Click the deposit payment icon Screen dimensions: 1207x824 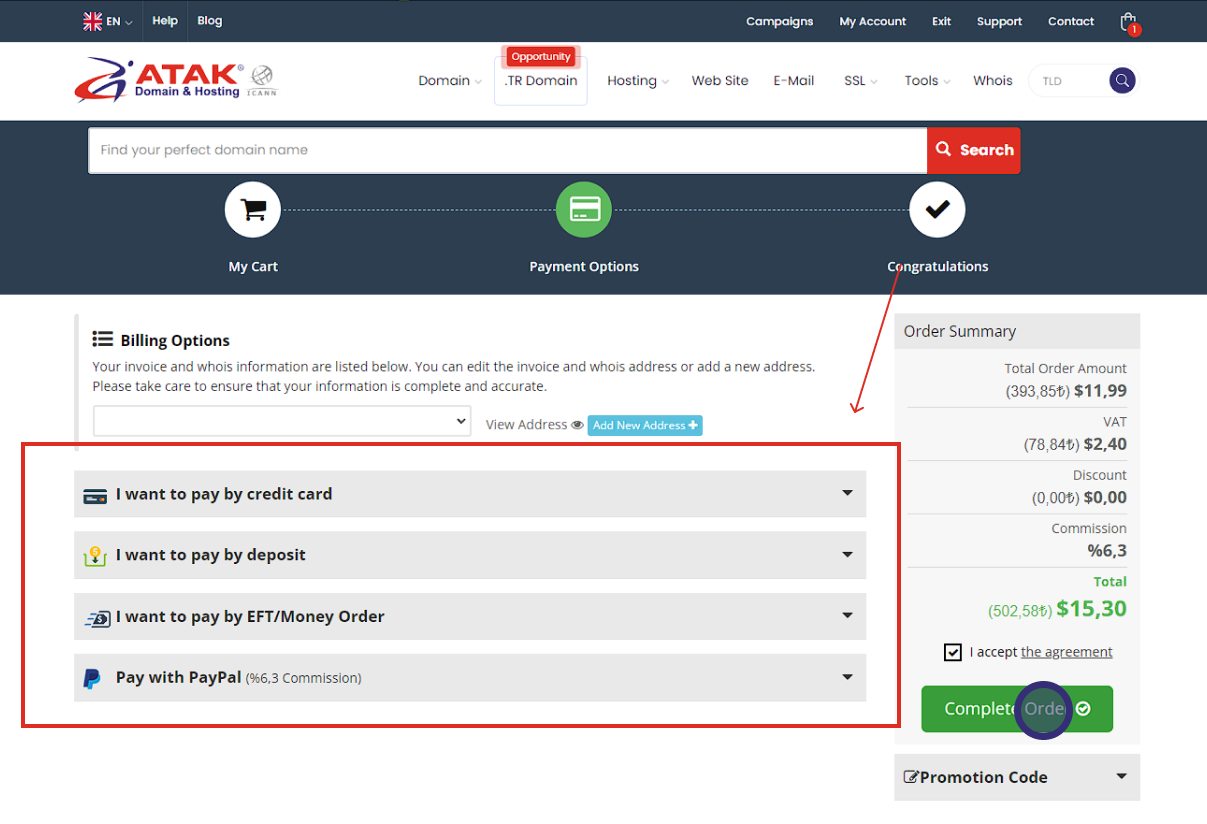coord(95,556)
